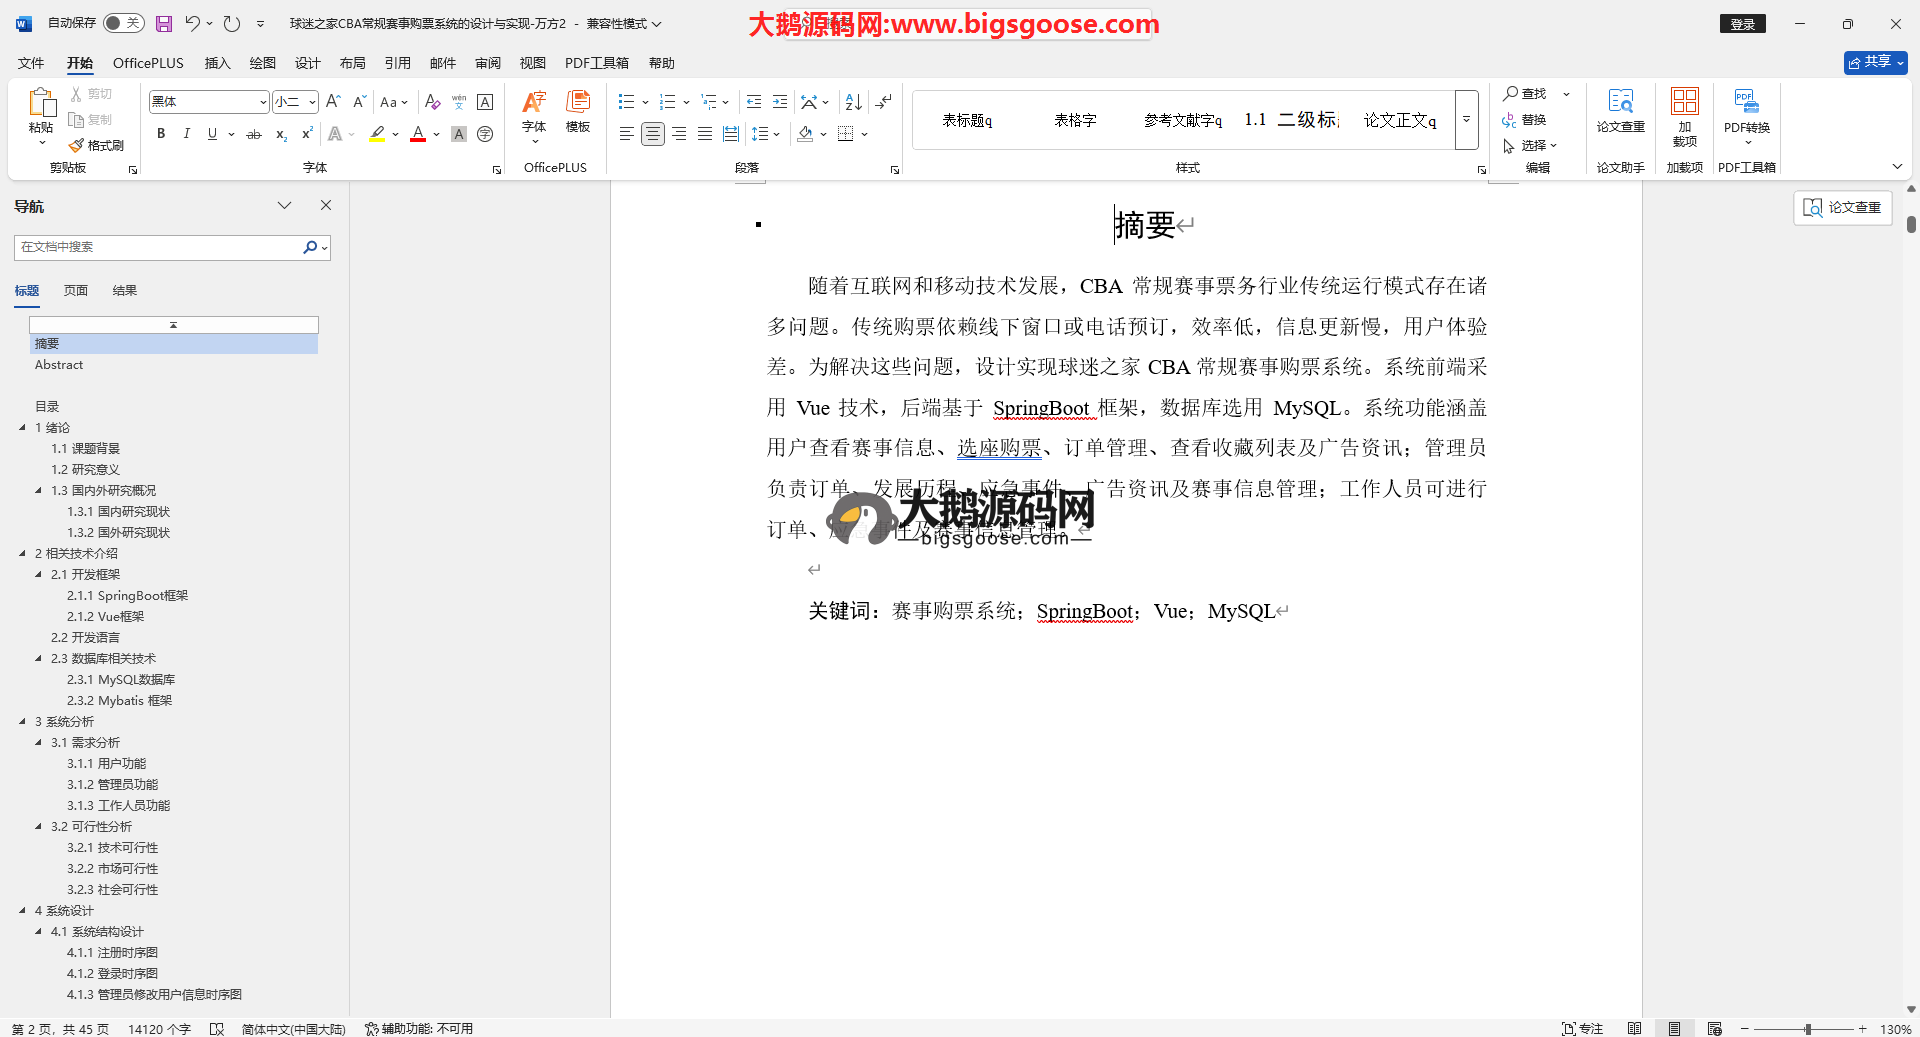Open the 插入 ribbon tab
Image resolution: width=1920 pixels, height=1037 pixels.
217,63
